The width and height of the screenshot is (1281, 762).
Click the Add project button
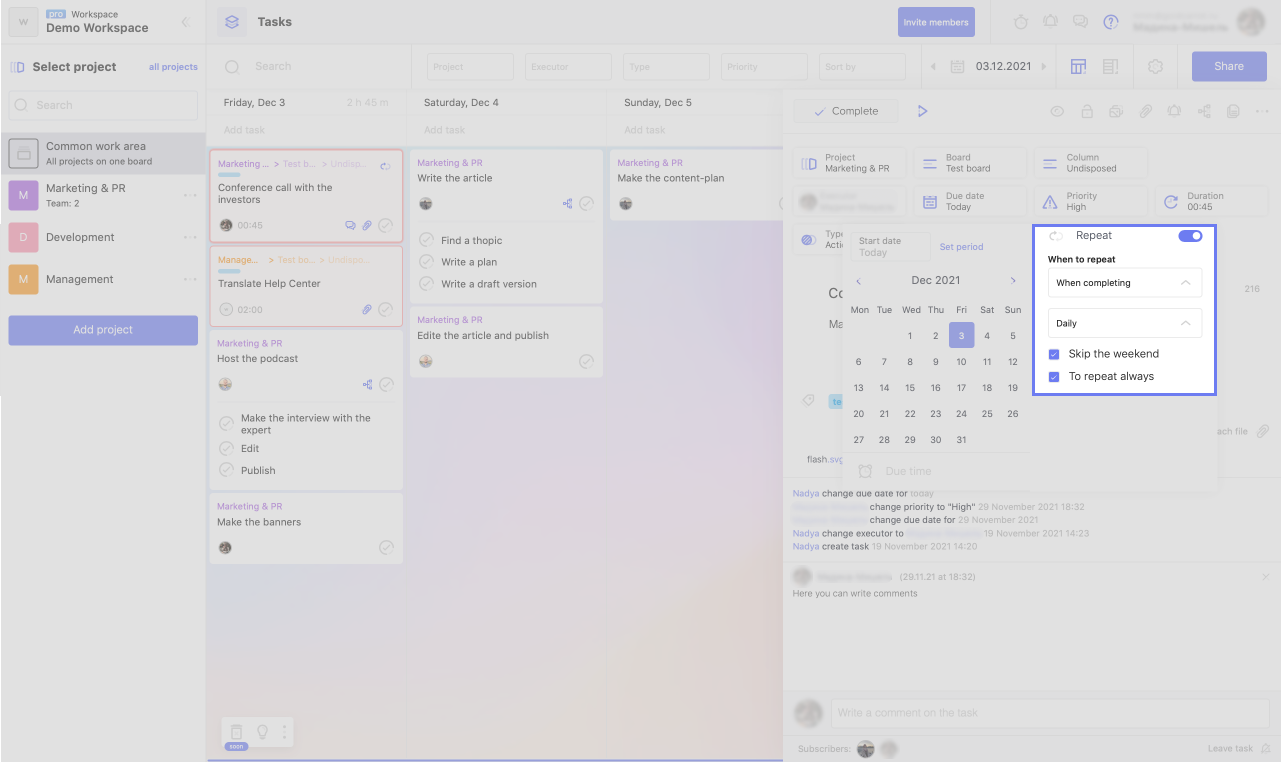[x=103, y=330]
